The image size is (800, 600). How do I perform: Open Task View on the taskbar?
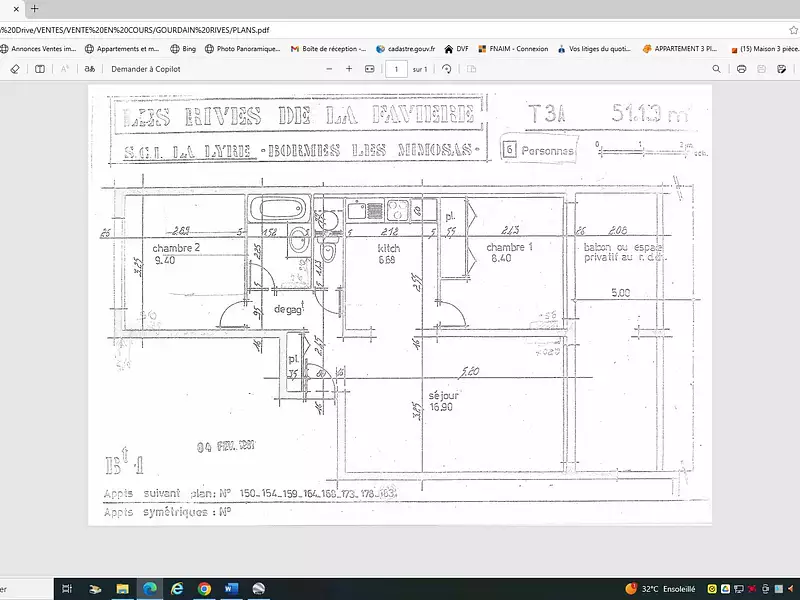(67, 589)
